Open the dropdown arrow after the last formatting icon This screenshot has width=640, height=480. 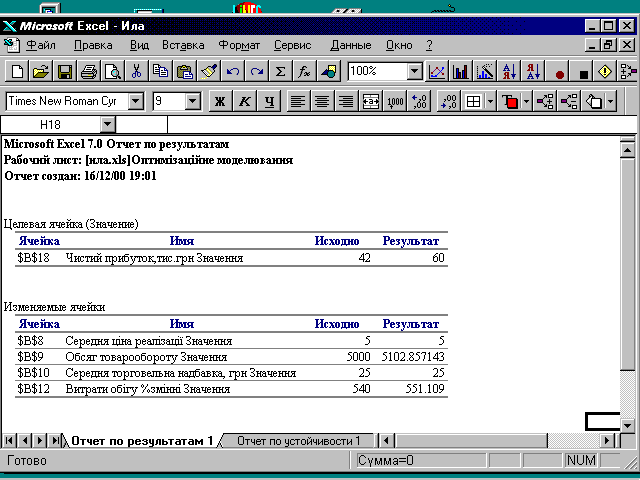pos(610,101)
